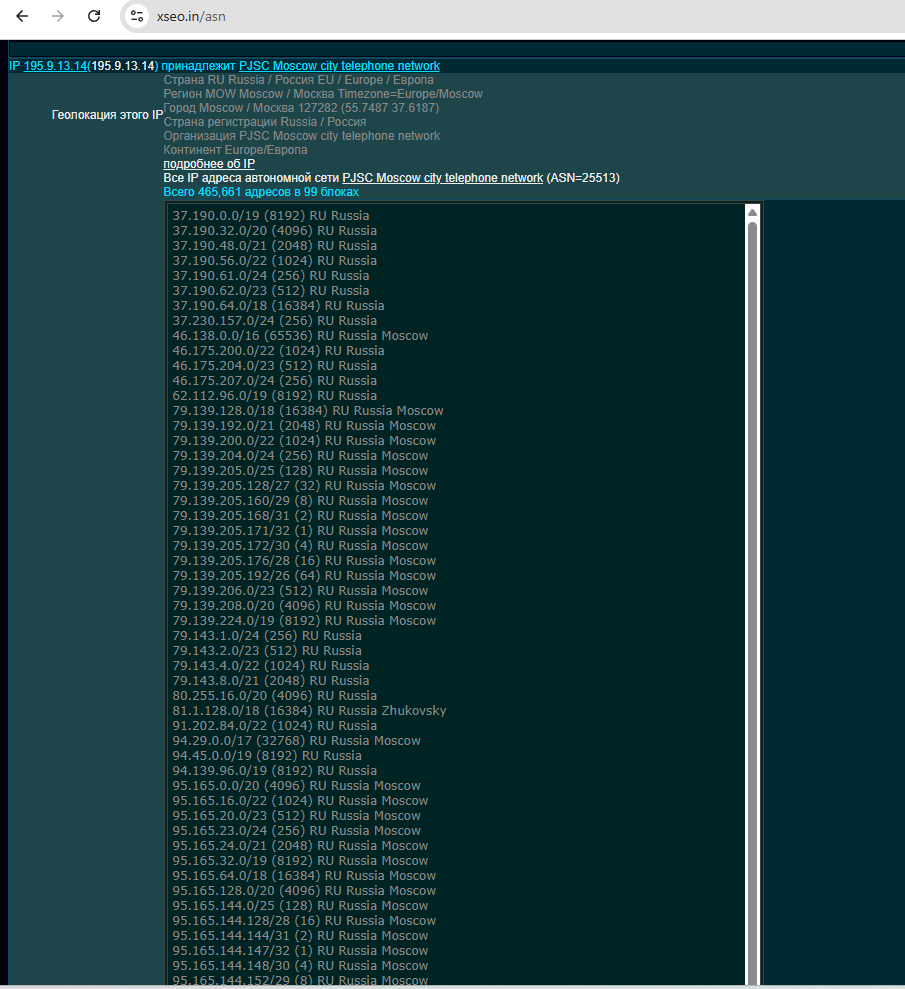905x989 pixels.
Task: Select row 81.1.128.0/18 Russia Zhukovsky
Action: 310,711
